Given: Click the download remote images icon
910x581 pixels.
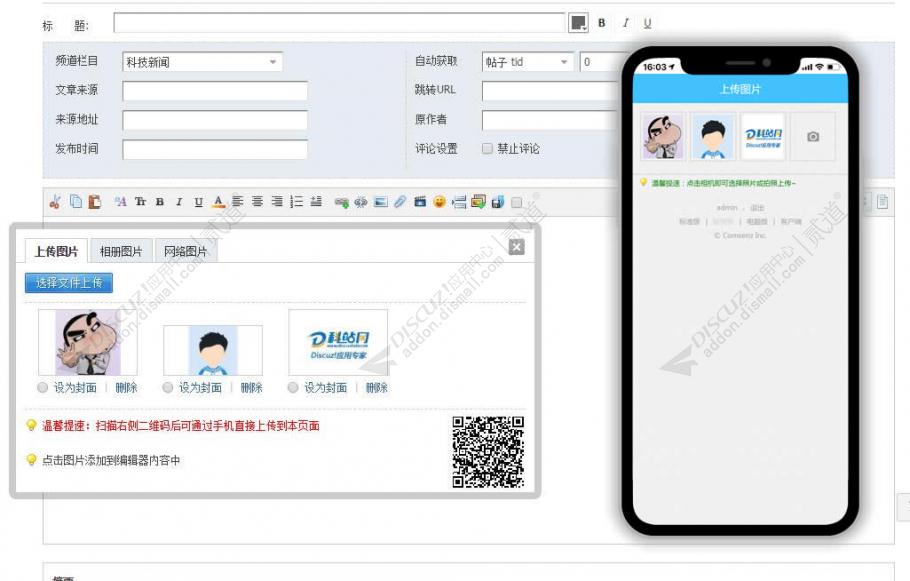Looking at the screenshot, I should click(478, 202).
